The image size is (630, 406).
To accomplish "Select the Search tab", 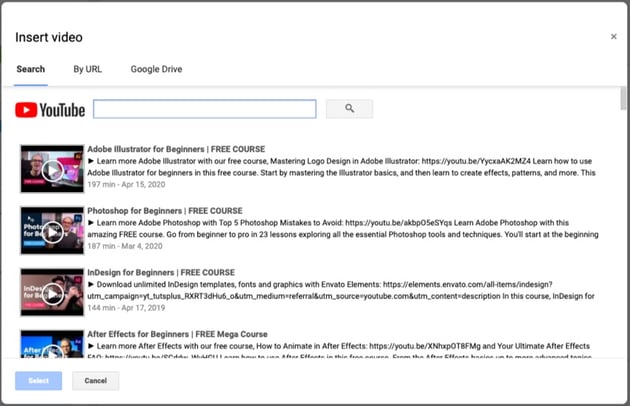I will coord(30,69).
